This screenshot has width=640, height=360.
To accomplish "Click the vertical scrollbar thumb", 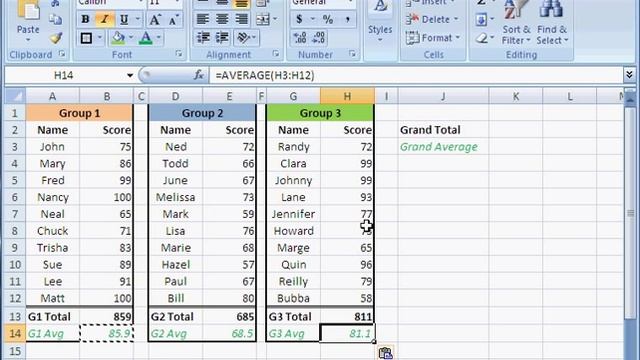I will point(631,213).
